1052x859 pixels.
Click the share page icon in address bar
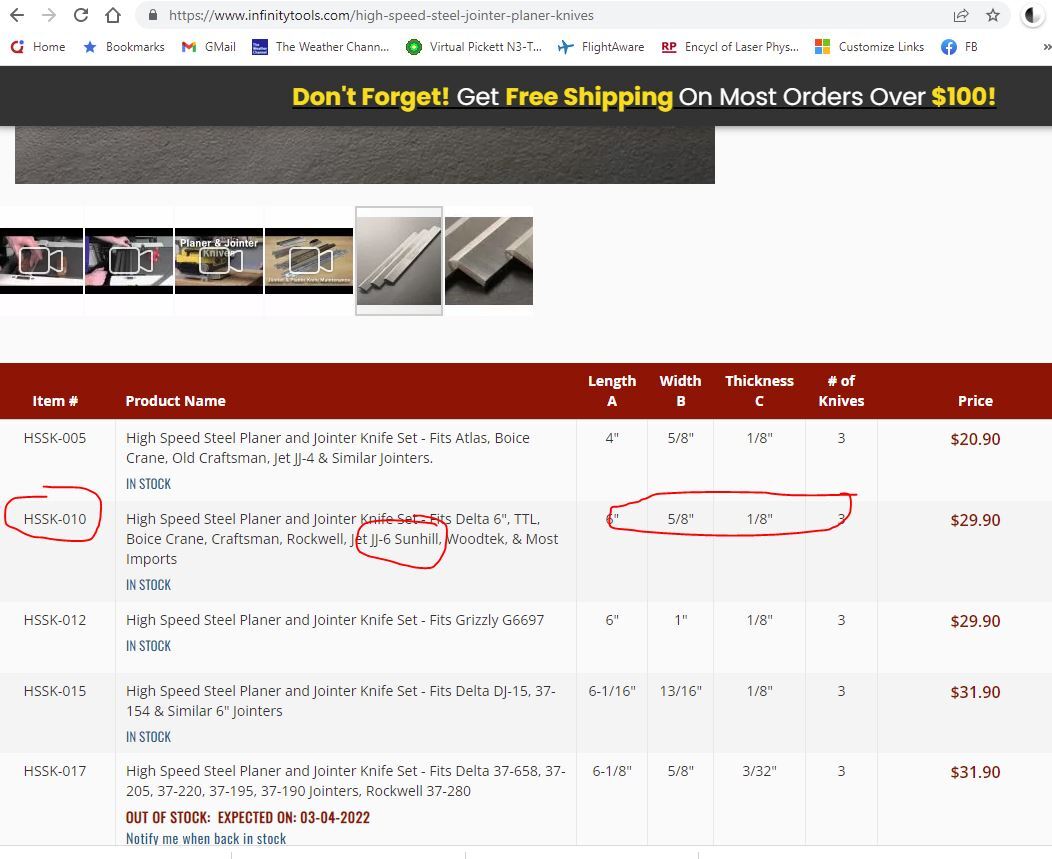[961, 15]
